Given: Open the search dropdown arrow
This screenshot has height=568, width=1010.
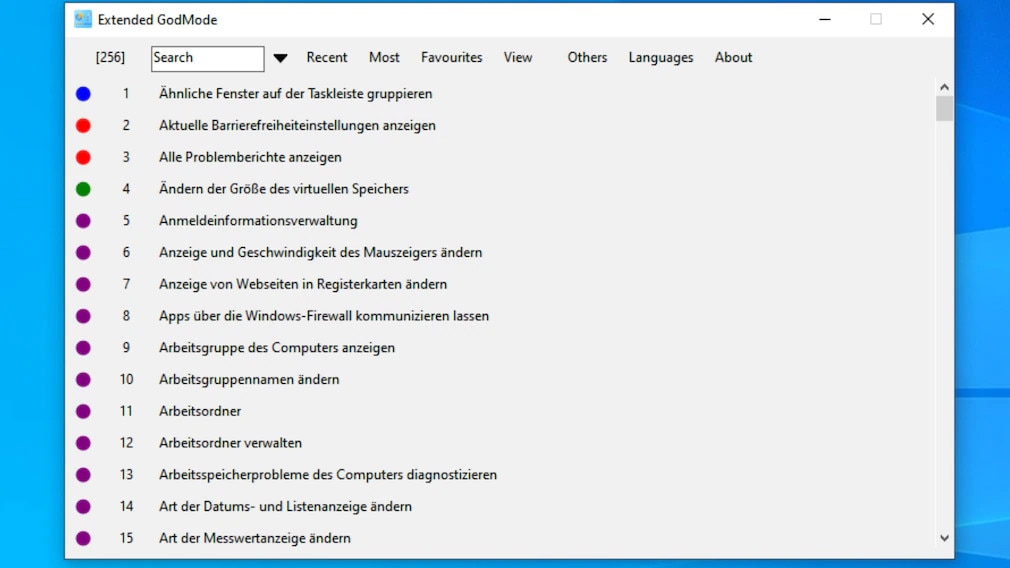Looking at the screenshot, I should [280, 58].
